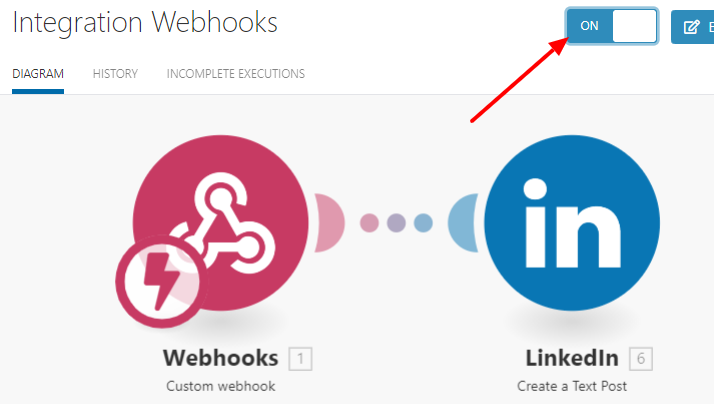Click the LinkedIn input half-circle connector

(463, 223)
